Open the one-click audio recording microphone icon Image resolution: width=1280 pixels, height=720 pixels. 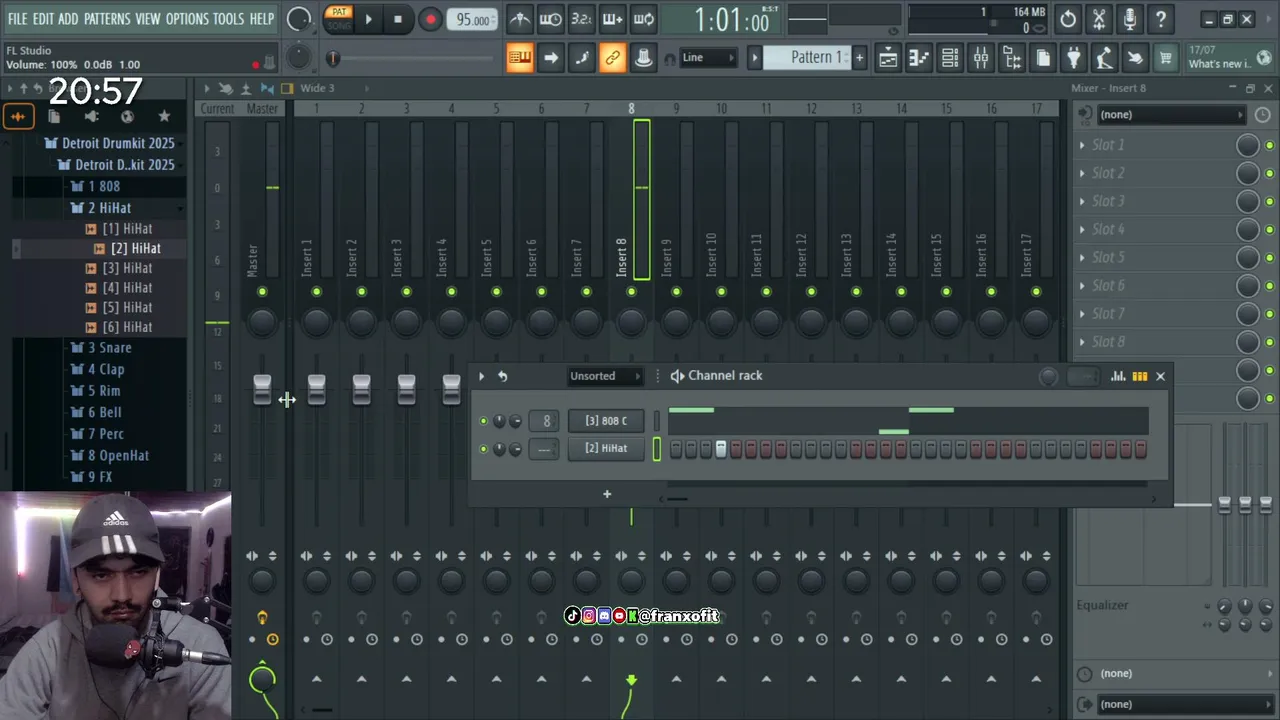[x=1129, y=19]
